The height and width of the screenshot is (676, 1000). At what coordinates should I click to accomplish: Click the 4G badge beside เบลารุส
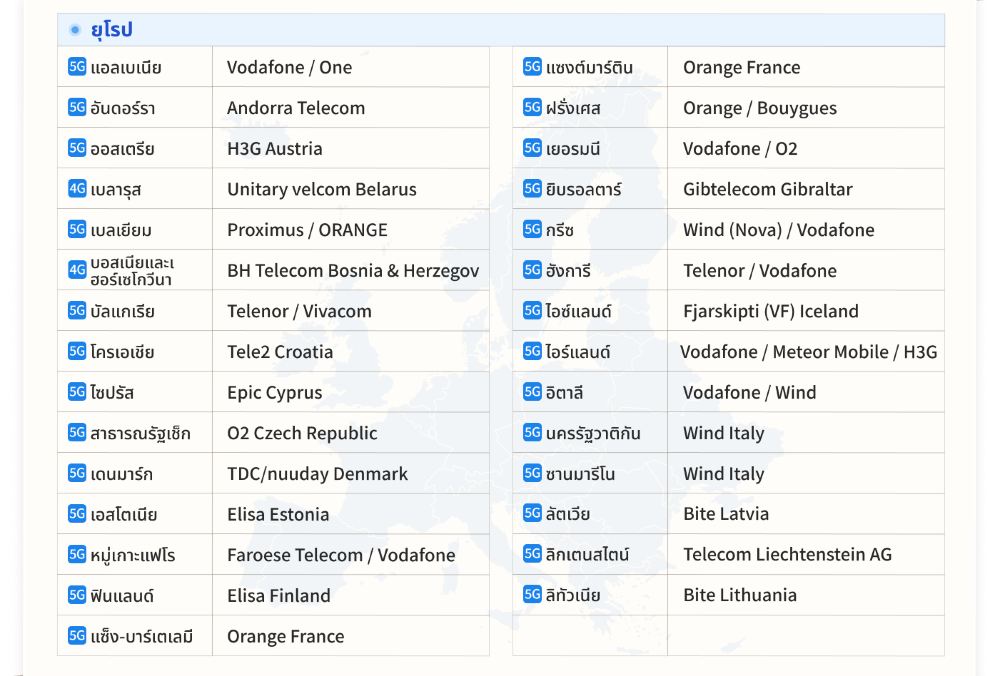pos(77,188)
